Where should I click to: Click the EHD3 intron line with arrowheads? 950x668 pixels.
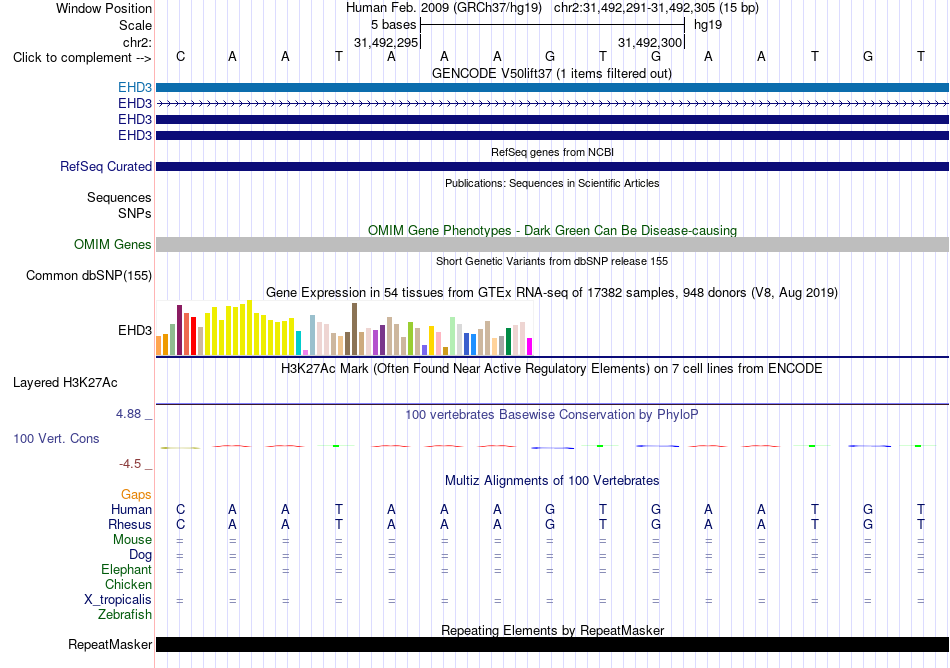pos(552,104)
